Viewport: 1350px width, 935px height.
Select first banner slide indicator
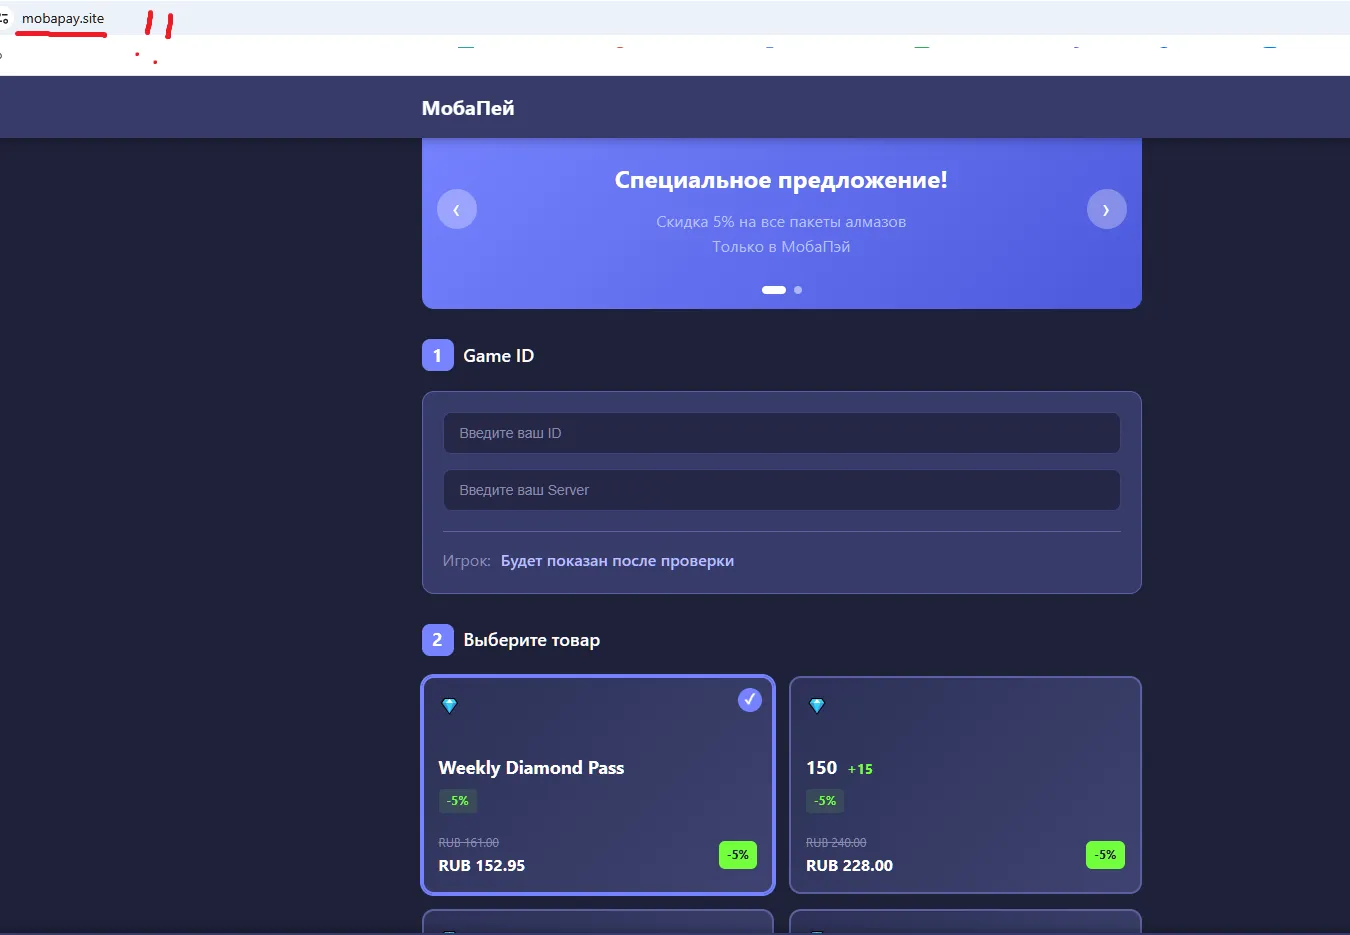pyautogui.click(x=774, y=290)
